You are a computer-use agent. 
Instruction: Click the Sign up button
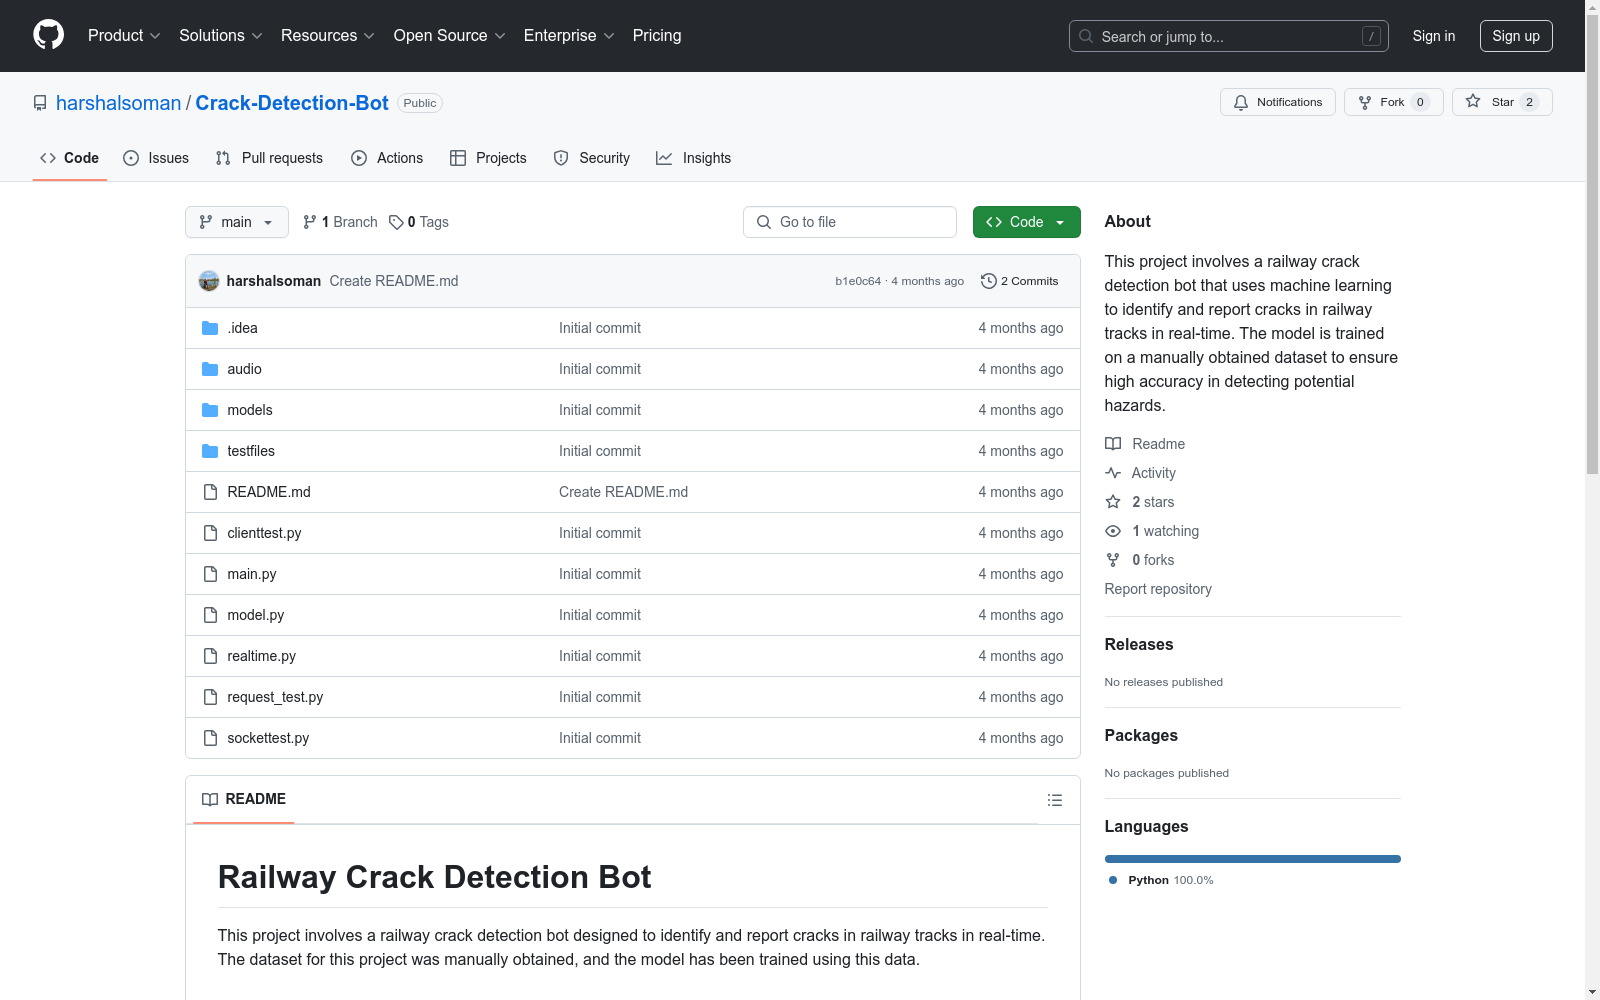[1516, 36]
